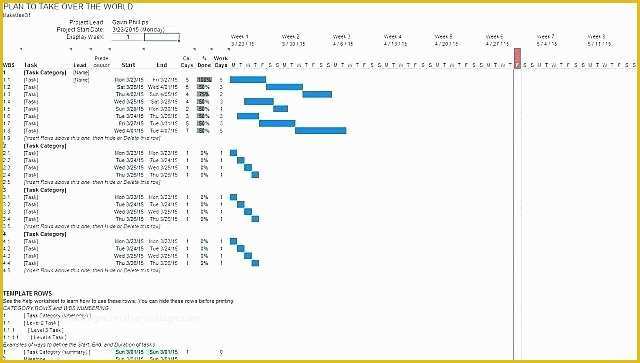The height and width of the screenshot is (363, 640).
Task: Select the 'End' column header
Action: (162, 65)
